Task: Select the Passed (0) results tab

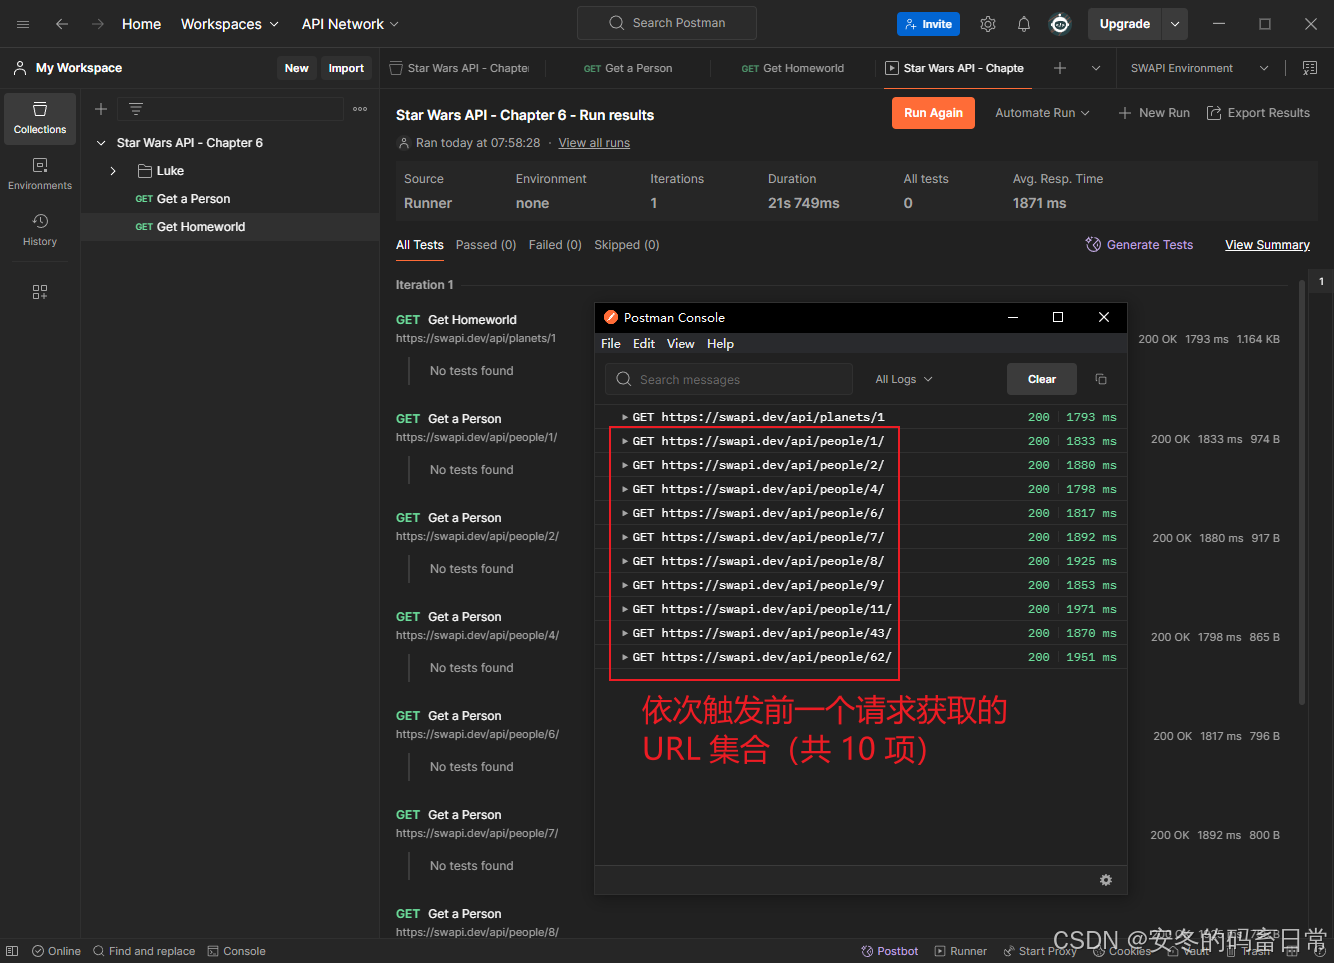Action: [486, 245]
